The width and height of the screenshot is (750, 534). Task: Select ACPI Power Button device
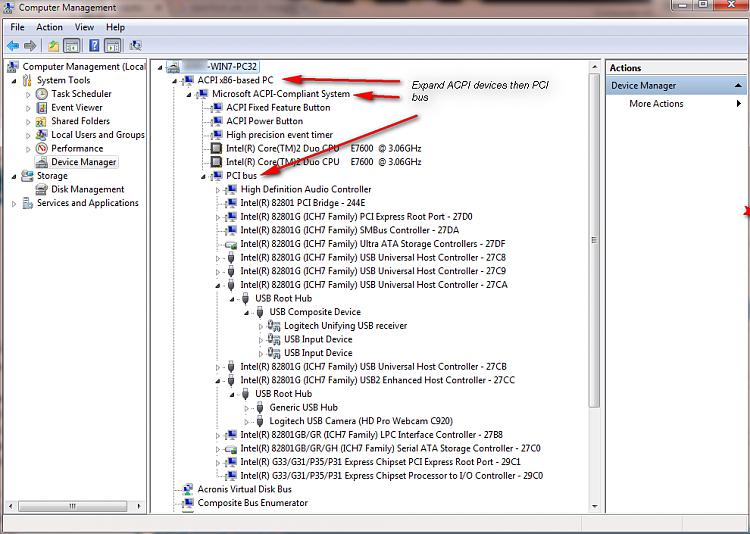click(x=265, y=121)
